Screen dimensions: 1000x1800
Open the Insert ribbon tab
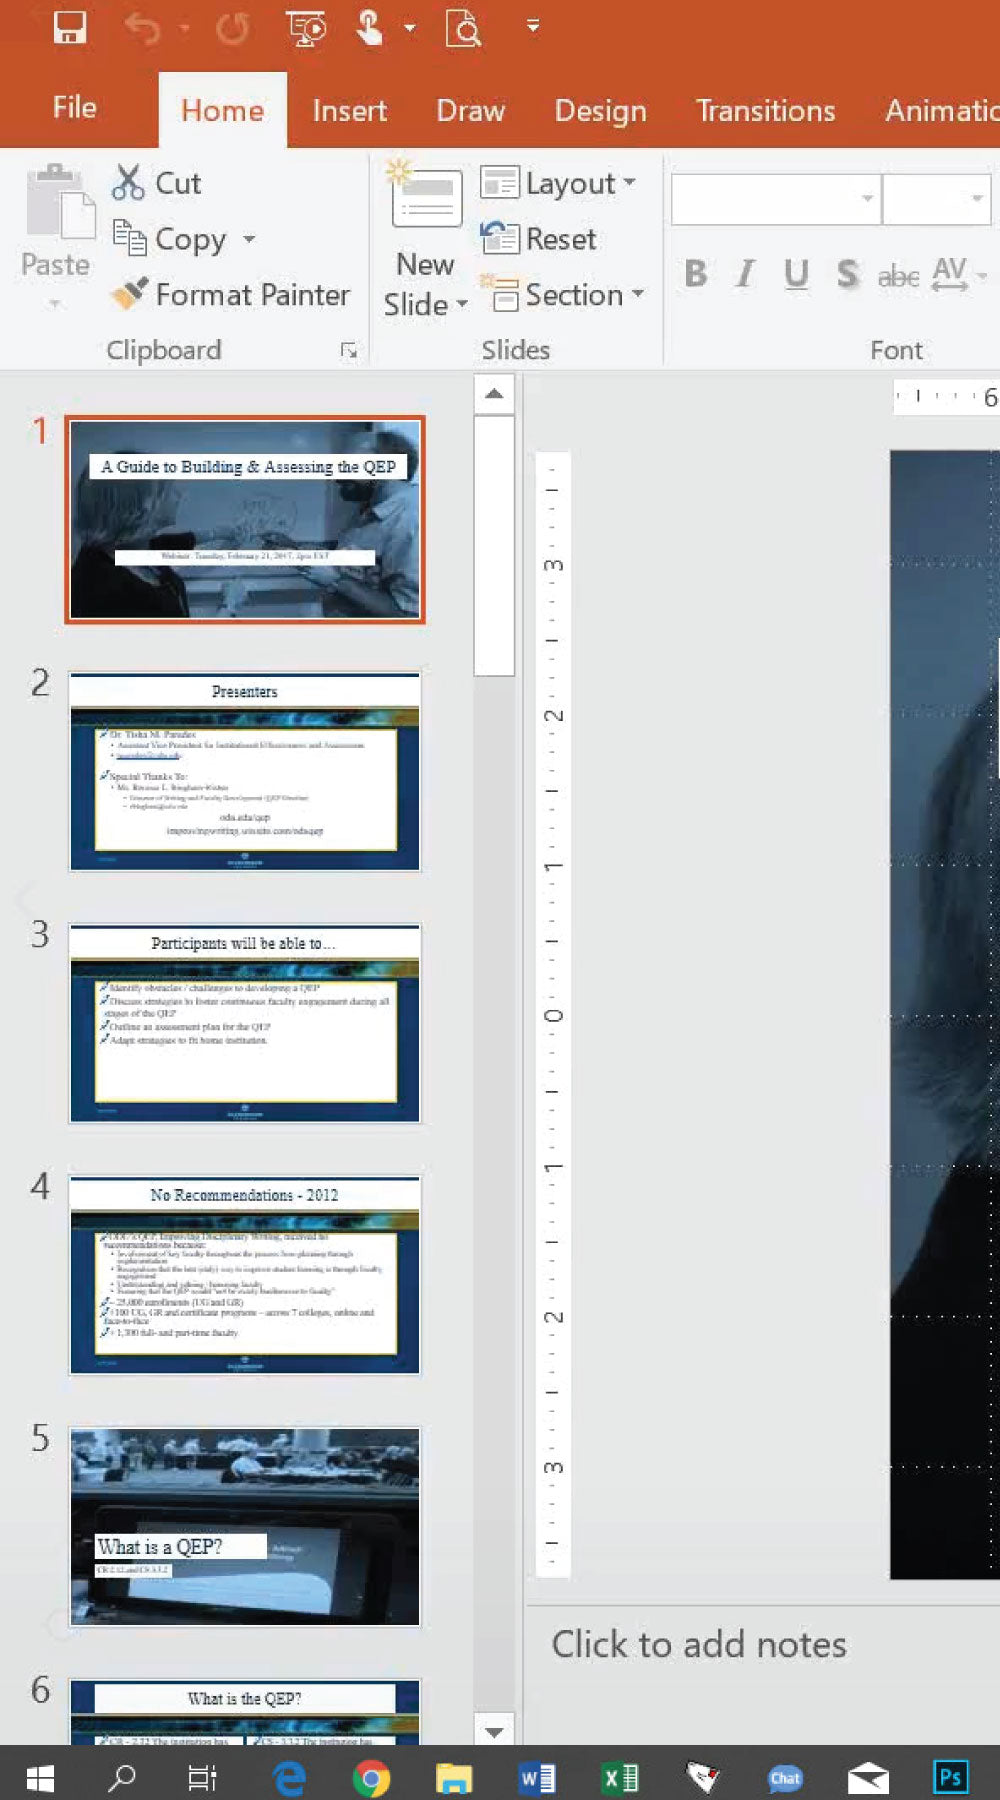click(349, 110)
